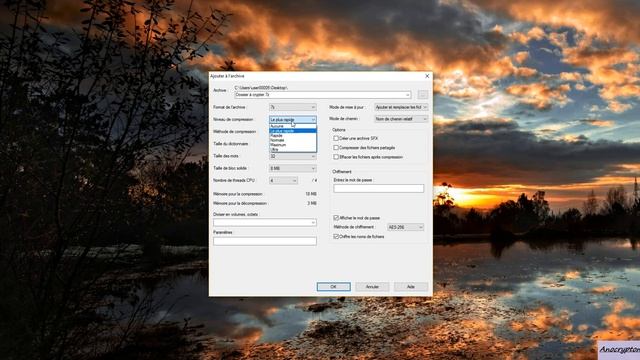Open the Taille de bloc solide dropdown
This screenshot has width=640, height=360.
coord(293,168)
